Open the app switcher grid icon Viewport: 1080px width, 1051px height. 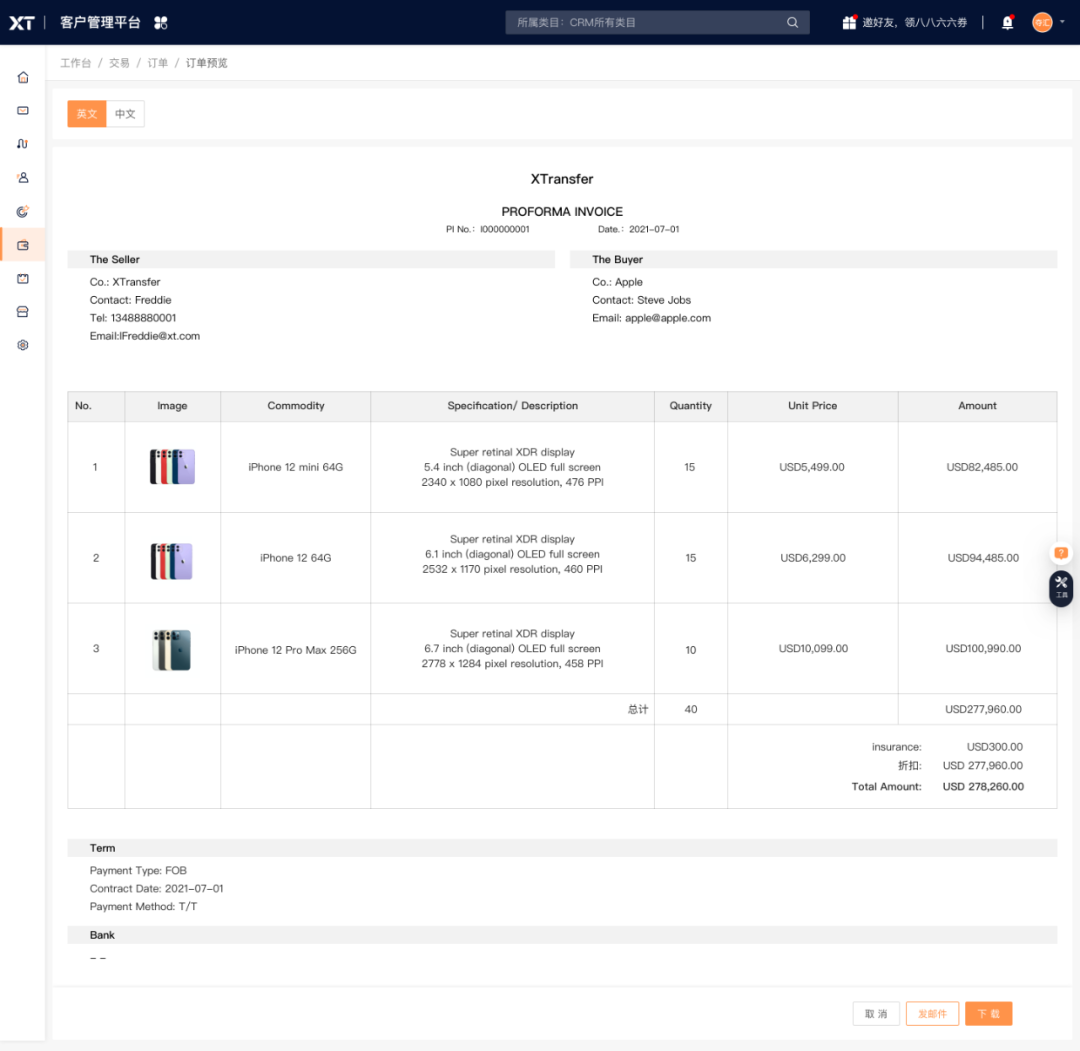point(160,23)
